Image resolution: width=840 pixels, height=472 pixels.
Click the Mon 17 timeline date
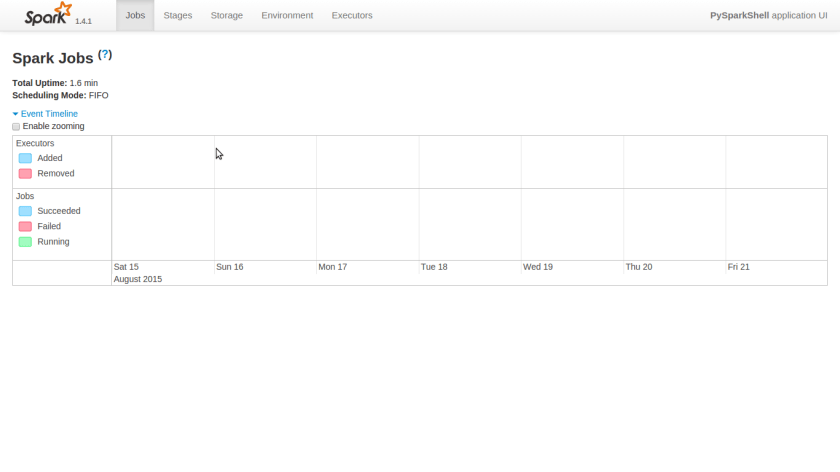point(332,267)
